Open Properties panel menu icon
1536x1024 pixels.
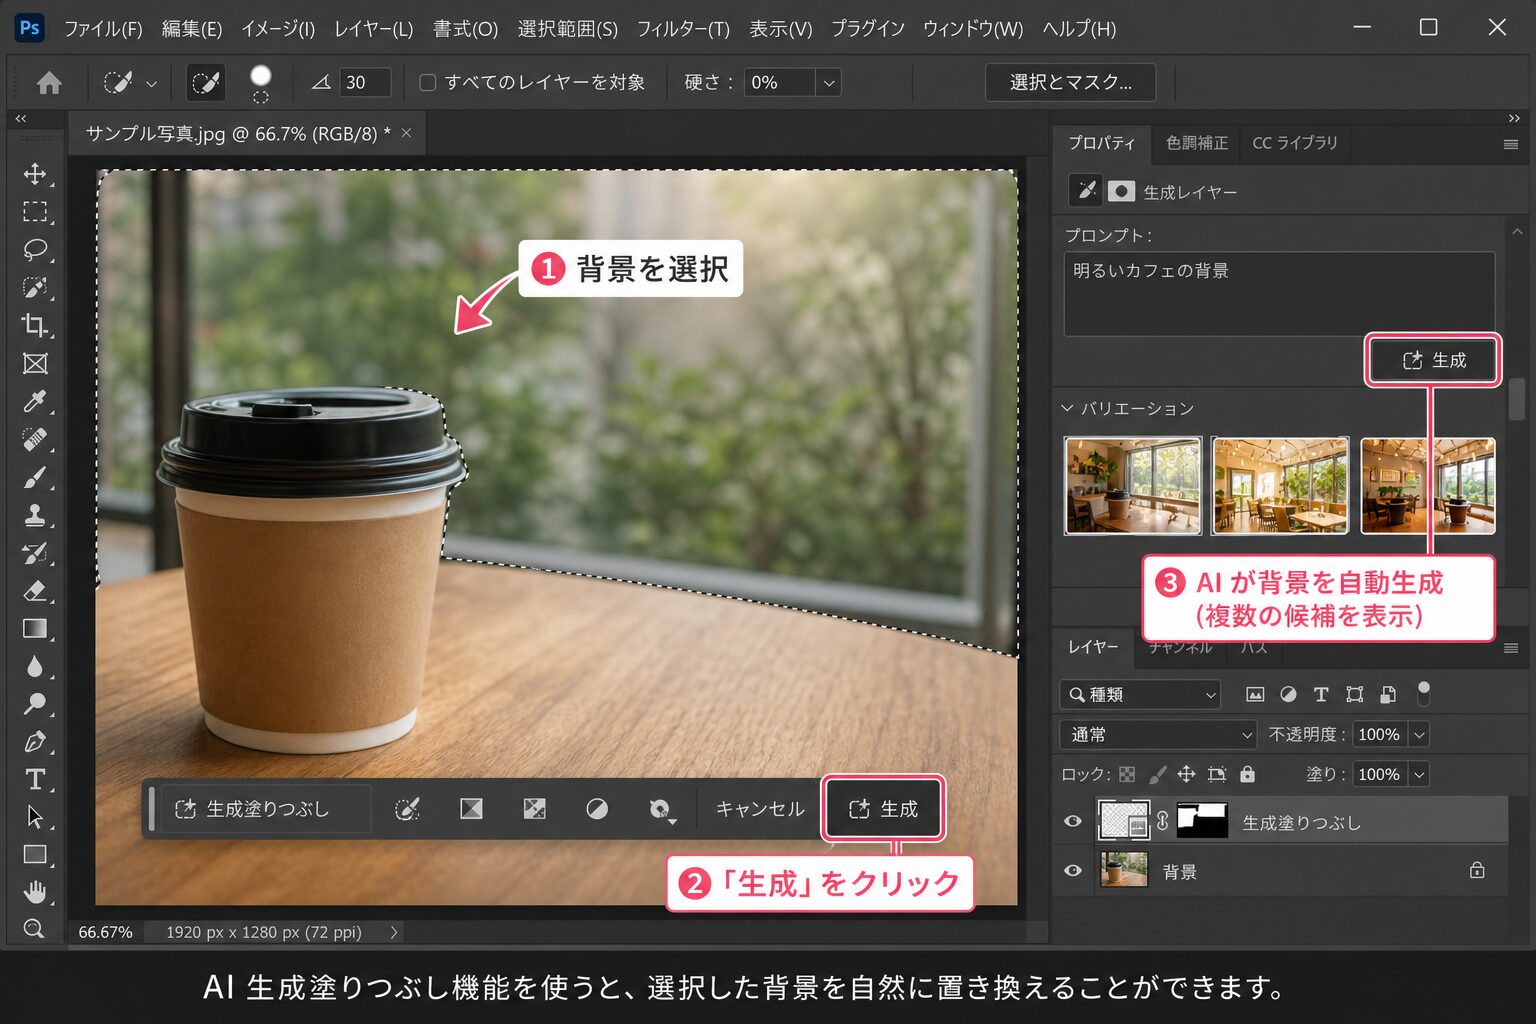point(1511,144)
